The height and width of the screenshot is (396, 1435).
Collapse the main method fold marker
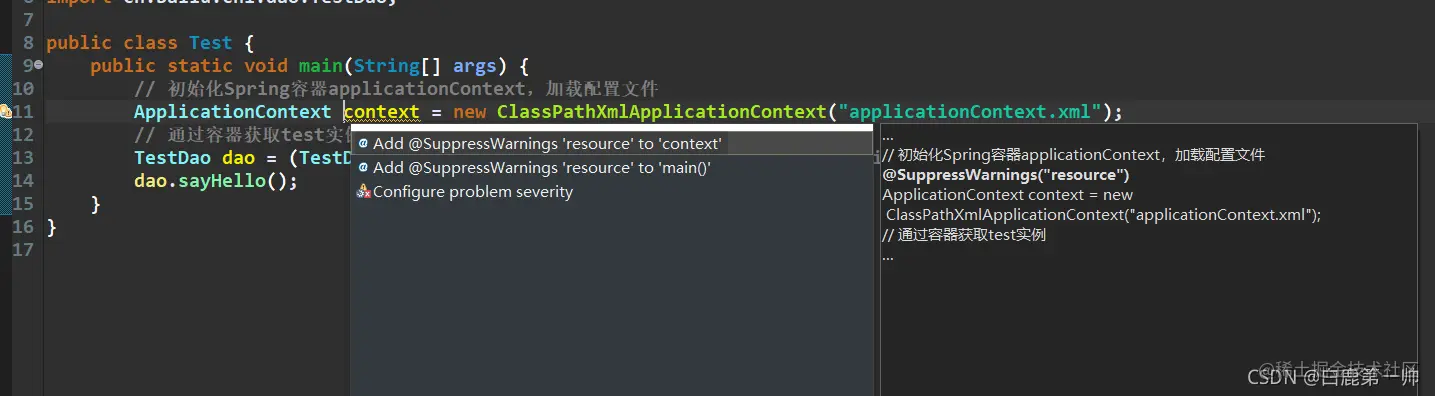pos(38,65)
